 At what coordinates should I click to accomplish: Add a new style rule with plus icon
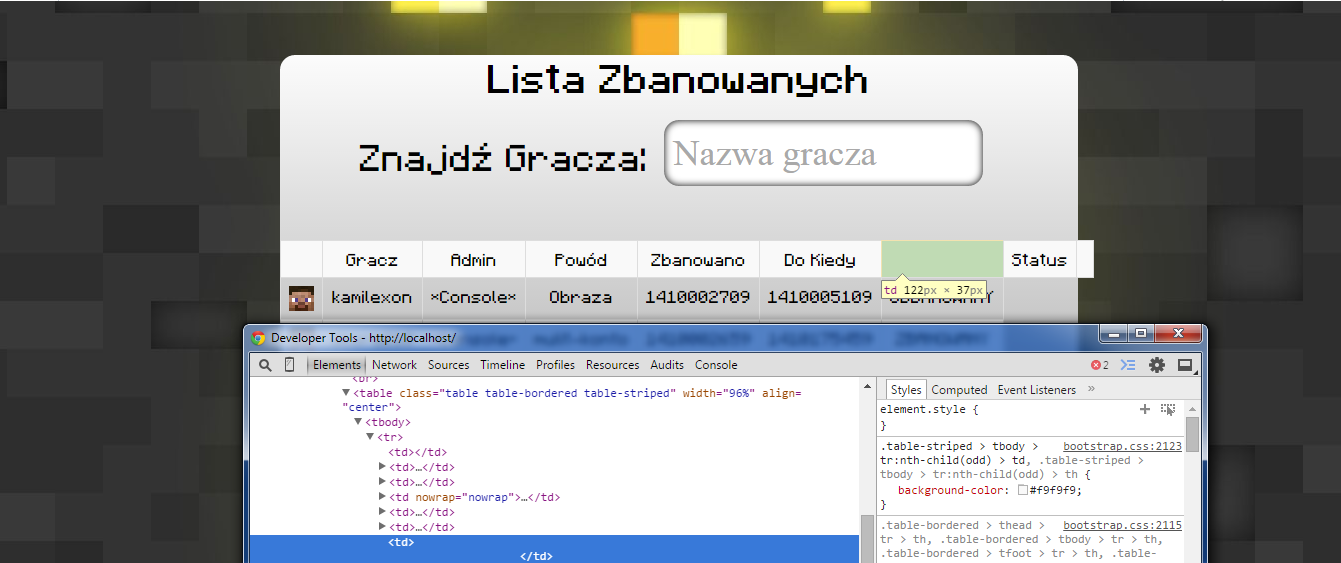1145,409
